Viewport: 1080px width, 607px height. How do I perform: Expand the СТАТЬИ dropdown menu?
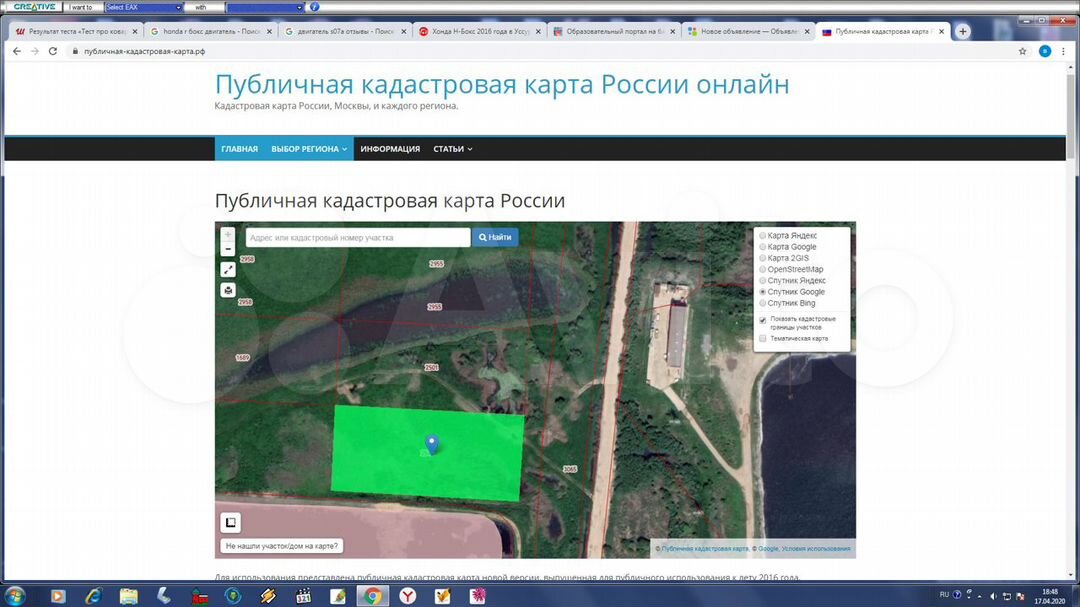point(452,149)
